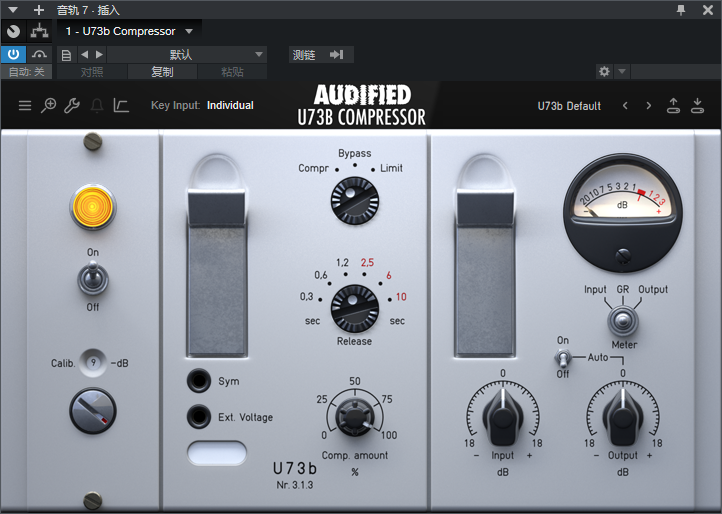The height and width of the screenshot is (514, 722).
Task: Open the hamburger menu in the Audified toolbar
Action: pyautogui.click(x=25, y=106)
